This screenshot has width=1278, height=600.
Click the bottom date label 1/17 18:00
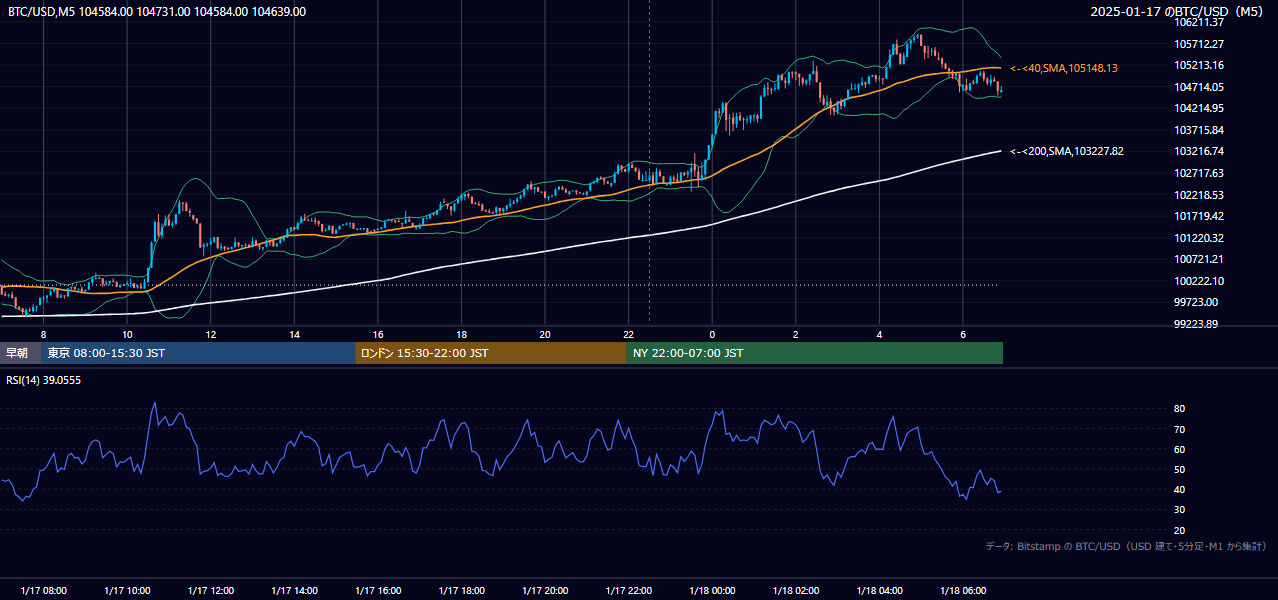[461, 591]
